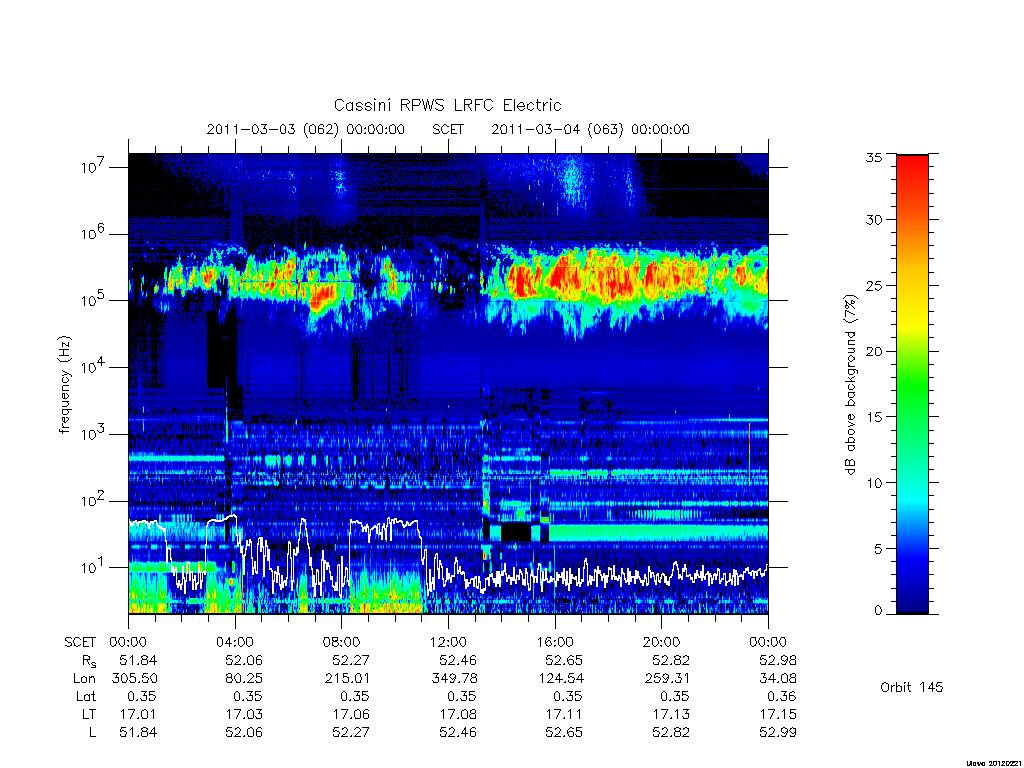Click the orange emission patch near 07:00
The width and height of the screenshot is (1024, 768).
[x=321, y=299]
